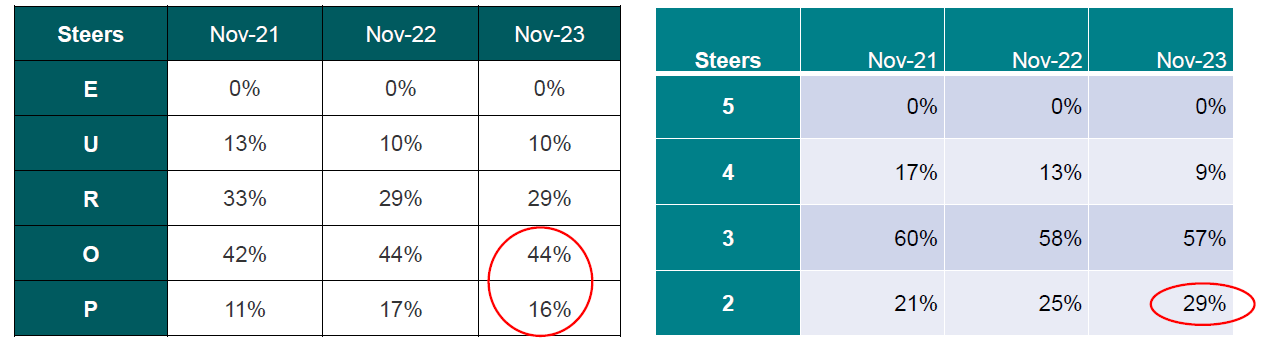
Task: Click the Nov-21 header in the left table
Action: [244, 35]
